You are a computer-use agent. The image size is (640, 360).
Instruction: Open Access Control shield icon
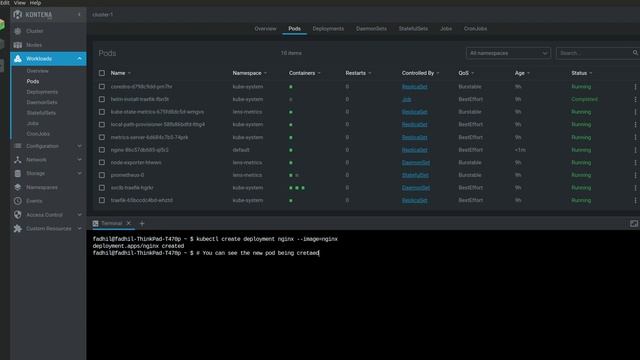[x=18, y=215]
